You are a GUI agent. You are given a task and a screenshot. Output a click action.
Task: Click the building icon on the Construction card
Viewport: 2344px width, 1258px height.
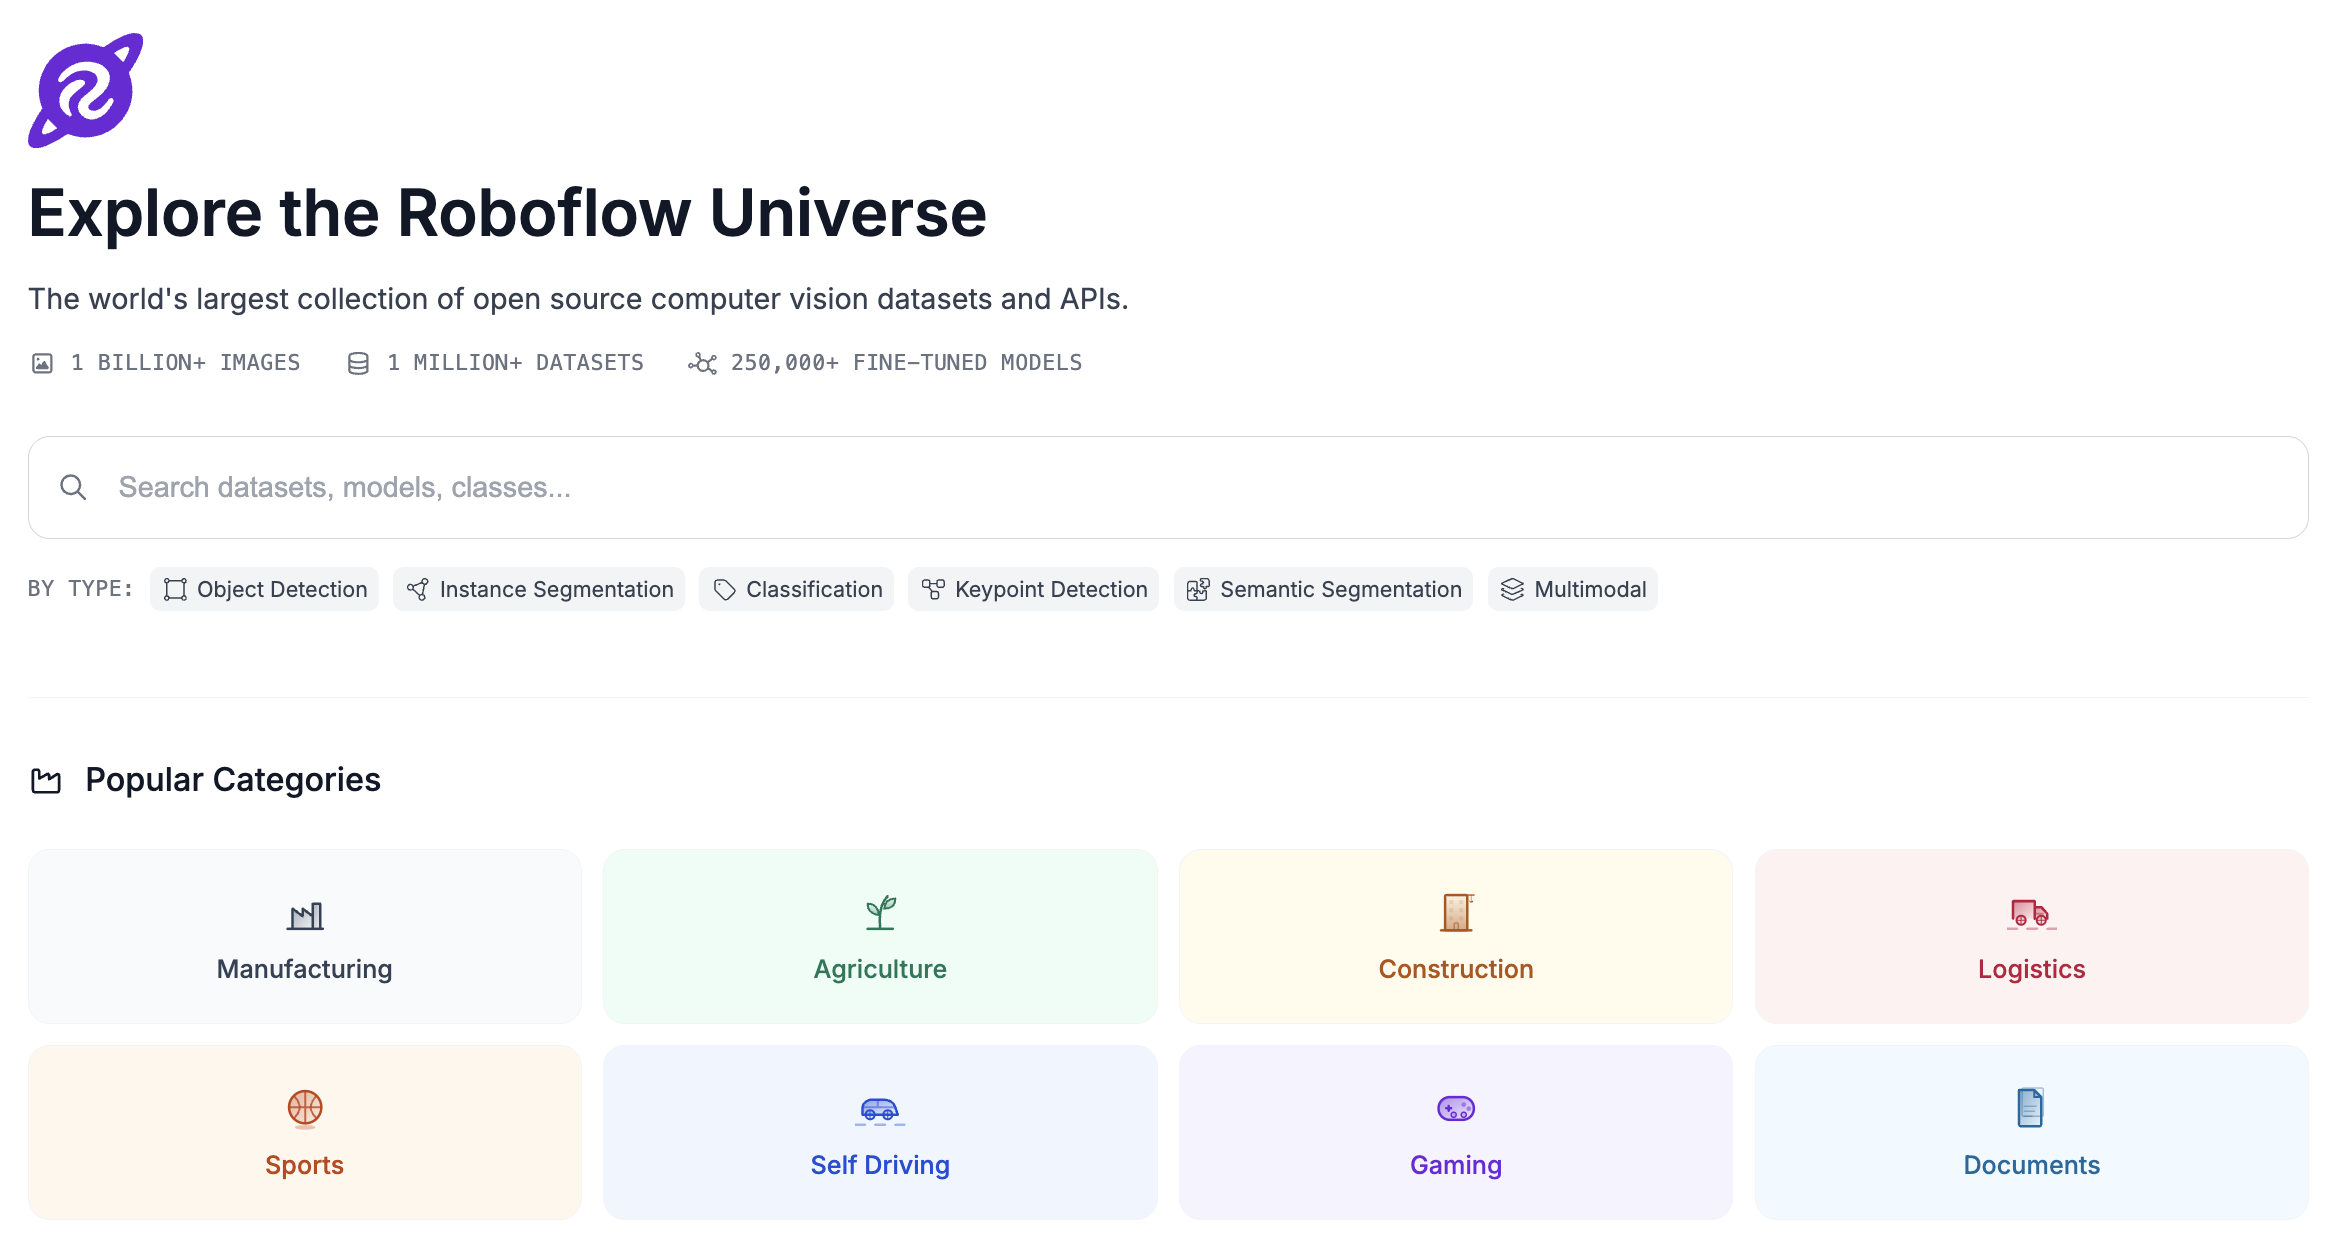pyautogui.click(x=1456, y=913)
